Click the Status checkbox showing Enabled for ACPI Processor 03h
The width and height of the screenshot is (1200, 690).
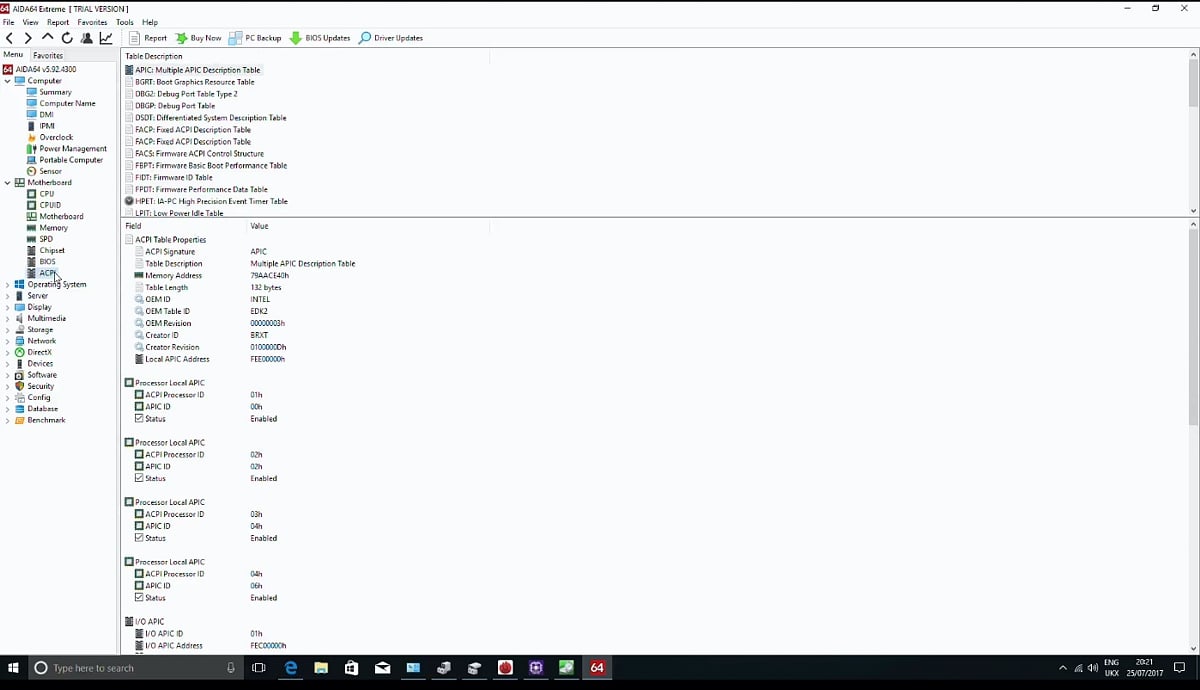pyautogui.click(x=140, y=538)
